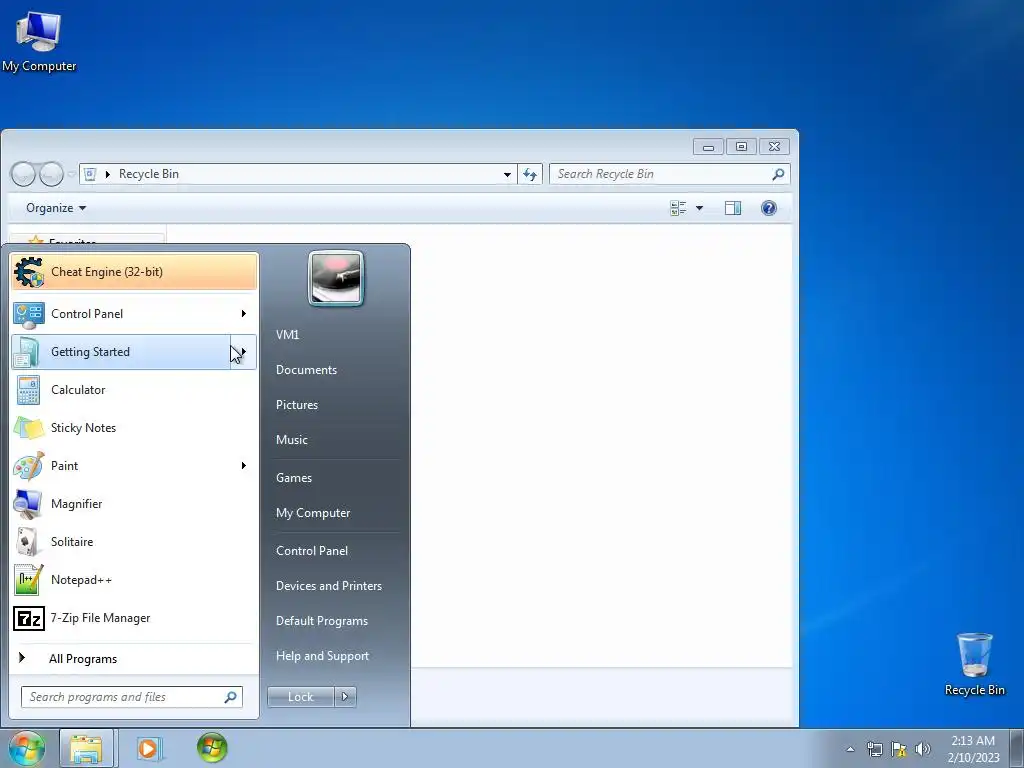Select My Computer desktop icon

pyautogui.click(x=39, y=40)
